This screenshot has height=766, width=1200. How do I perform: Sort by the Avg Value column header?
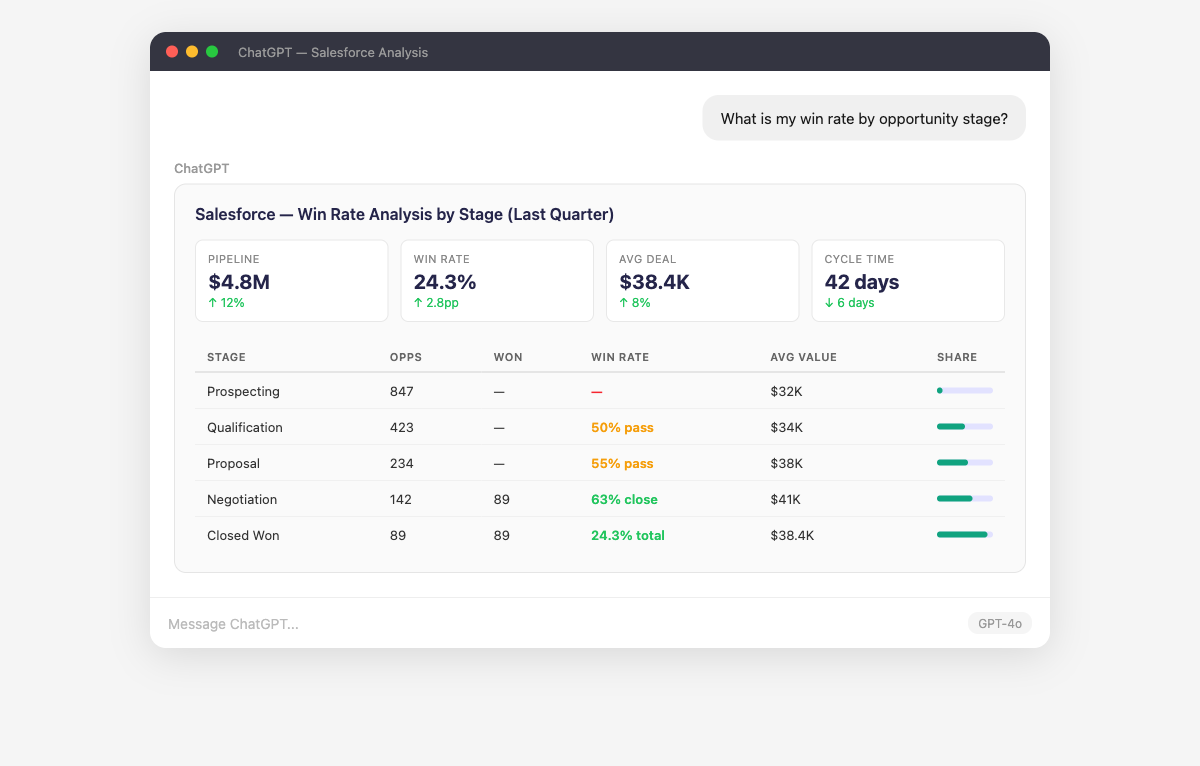click(x=803, y=357)
